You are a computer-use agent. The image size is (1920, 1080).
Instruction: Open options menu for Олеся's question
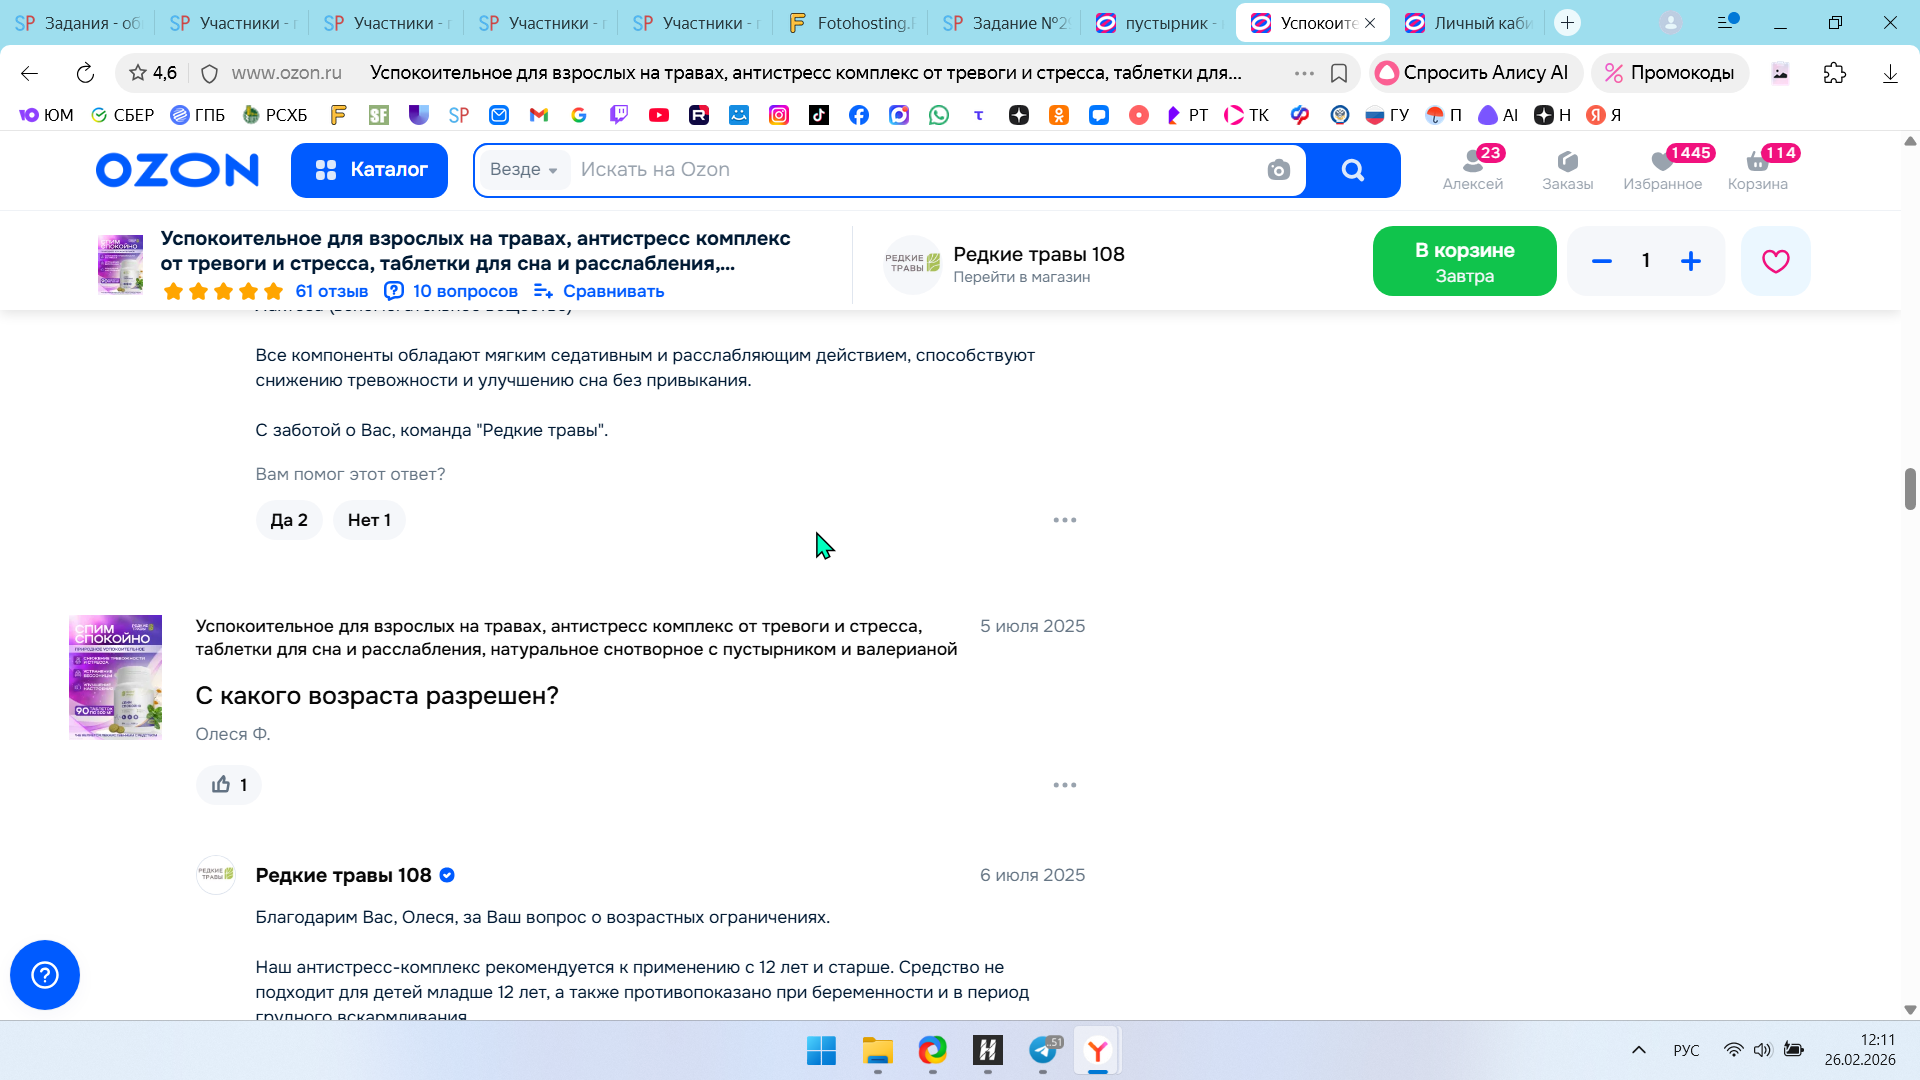pos(1064,785)
